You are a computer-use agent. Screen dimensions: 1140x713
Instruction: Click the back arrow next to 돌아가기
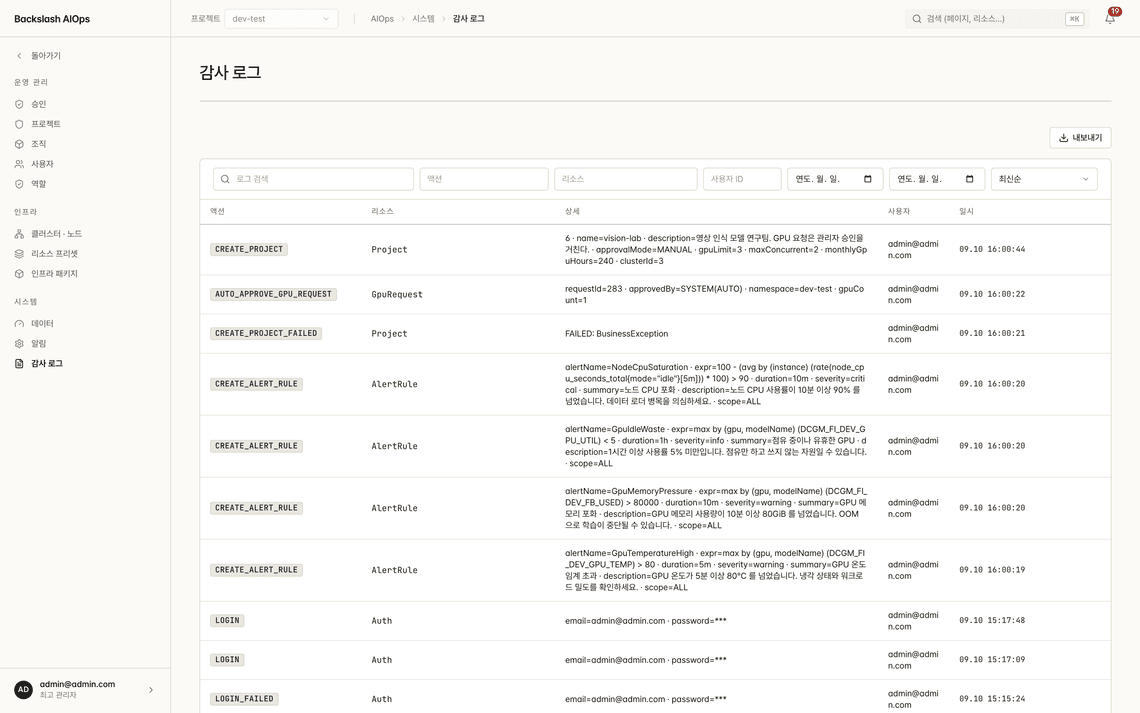click(19, 56)
